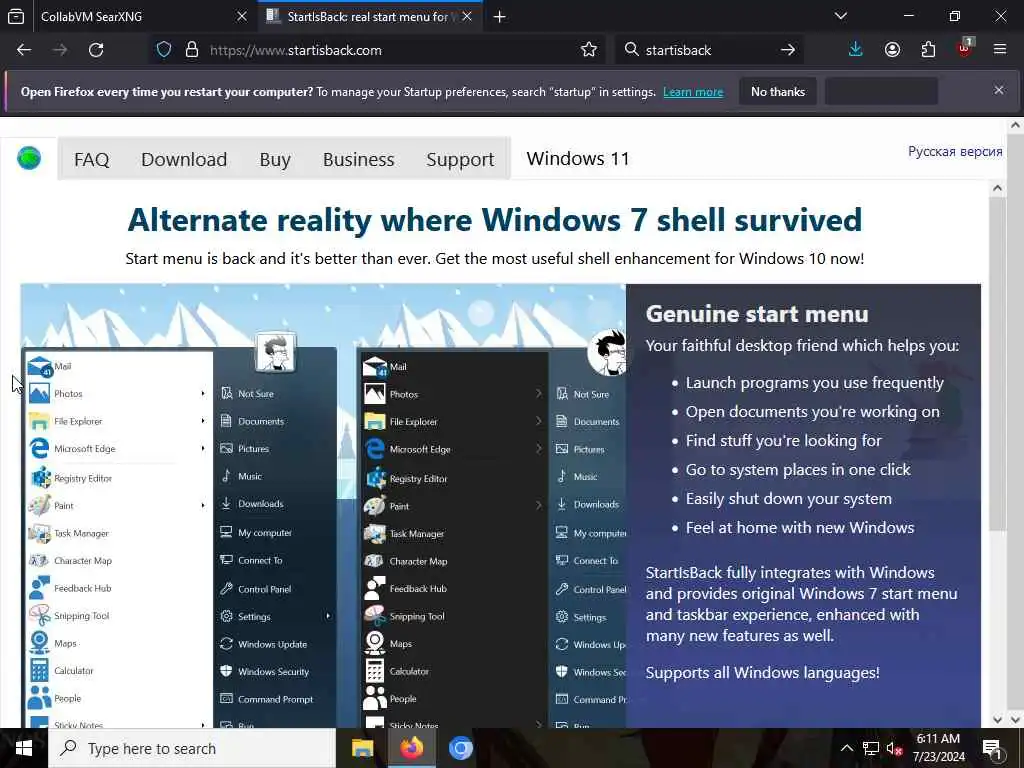Dismiss the startup notification bar
This screenshot has width=1024, height=768.
click(999, 90)
